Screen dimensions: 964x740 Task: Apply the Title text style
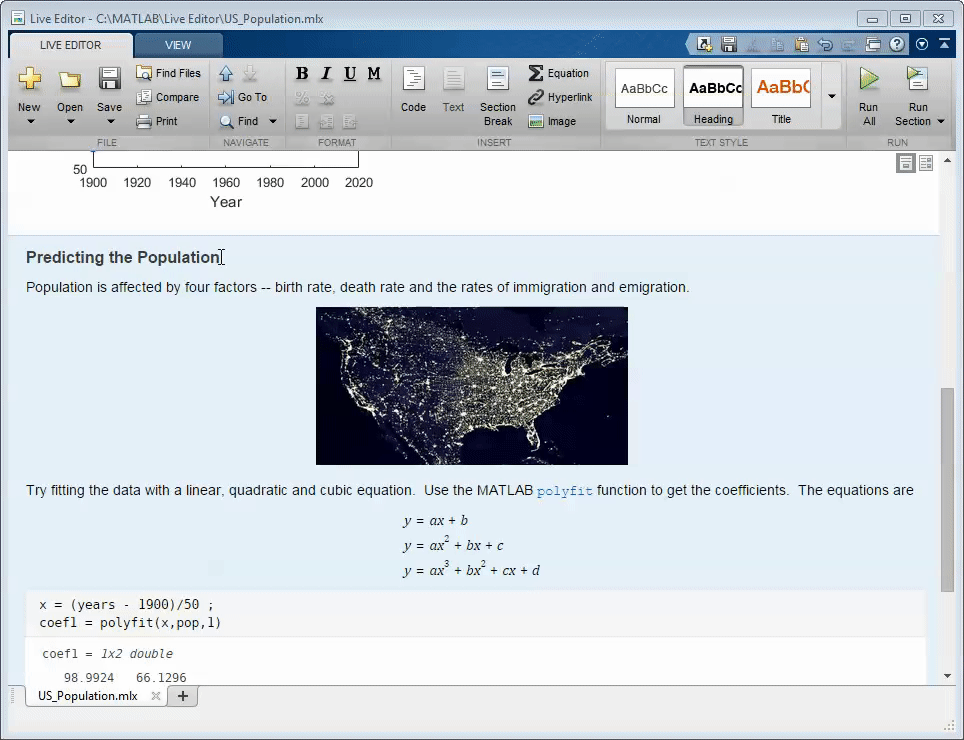pos(781,96)
